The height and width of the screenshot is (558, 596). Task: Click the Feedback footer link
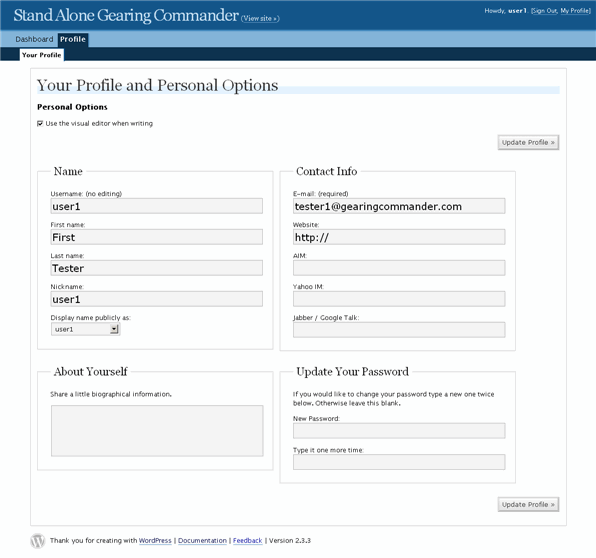[247, 541]
